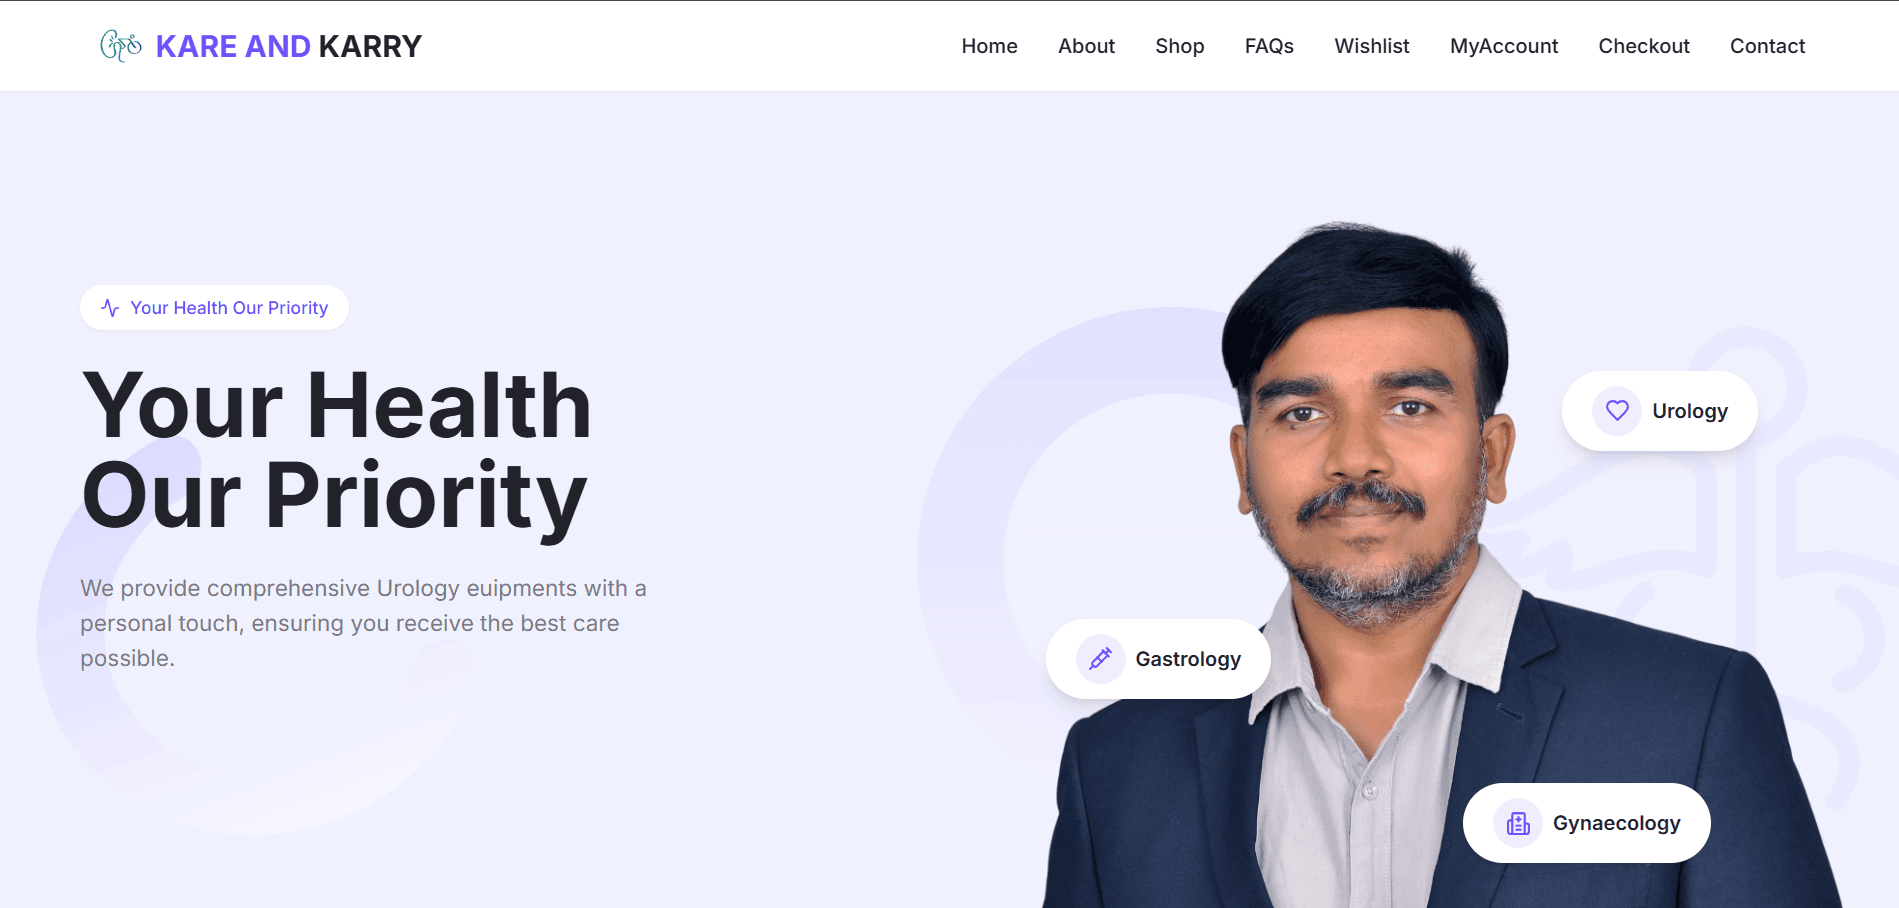Click the Contact nav link
The image size is (1899, 908).
point(1767,46)
